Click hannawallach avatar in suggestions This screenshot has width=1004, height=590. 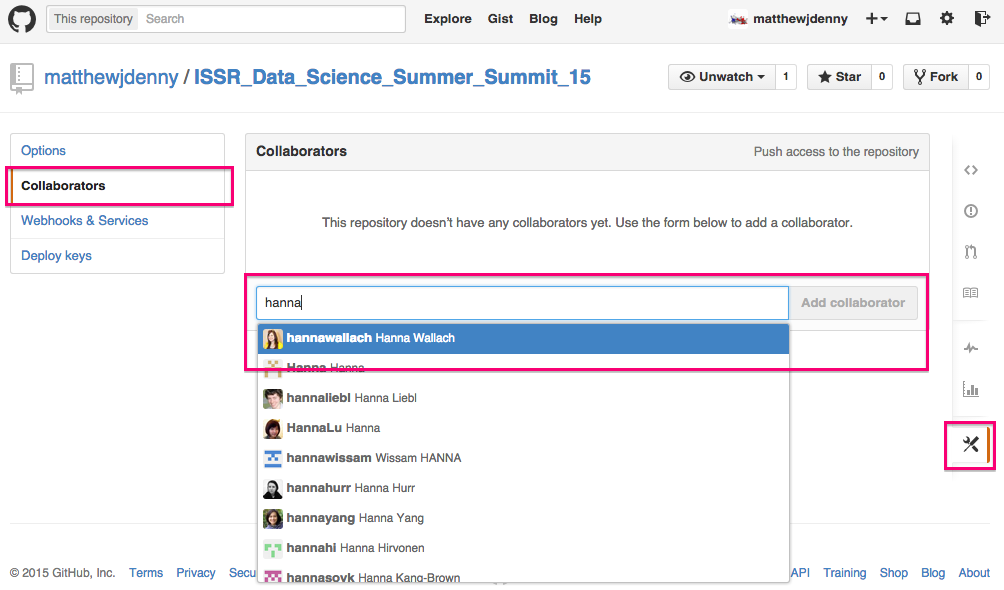tap(273, 339)
